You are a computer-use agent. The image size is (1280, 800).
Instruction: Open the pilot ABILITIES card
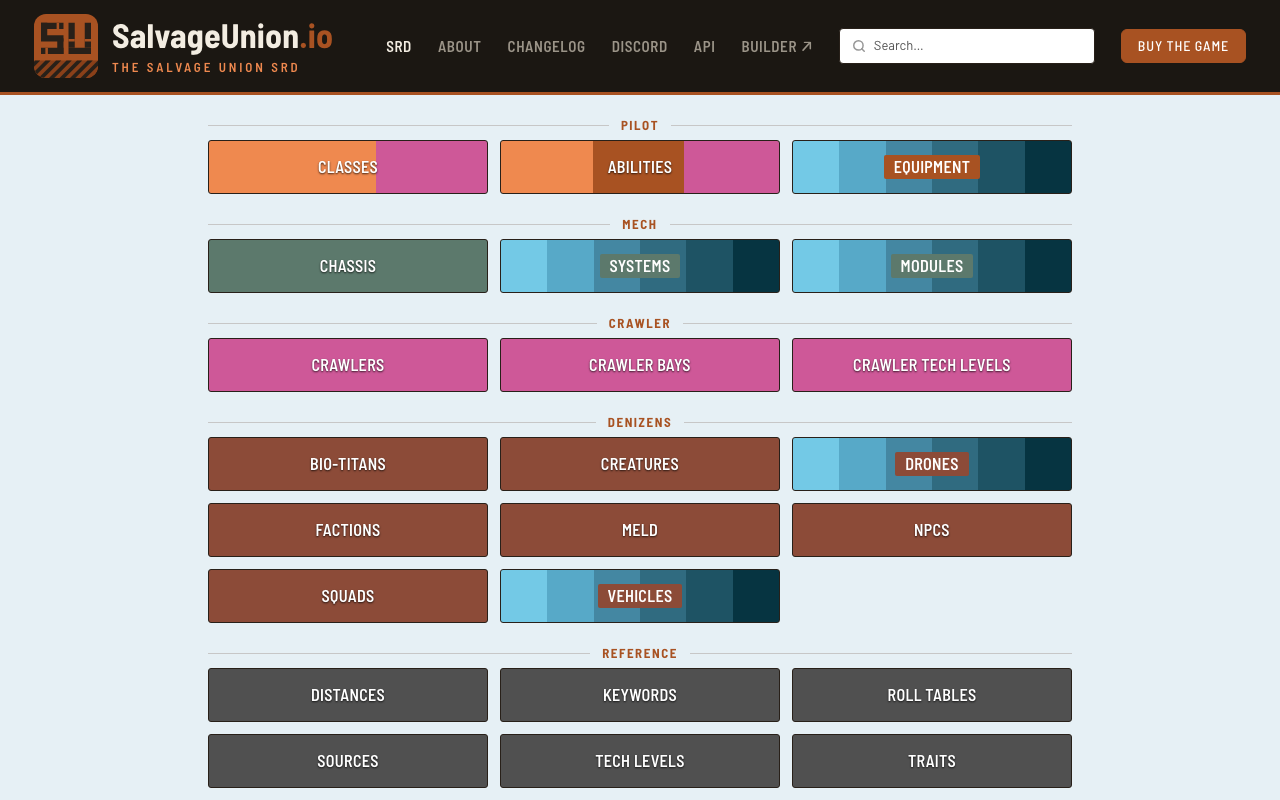(640, 167)
